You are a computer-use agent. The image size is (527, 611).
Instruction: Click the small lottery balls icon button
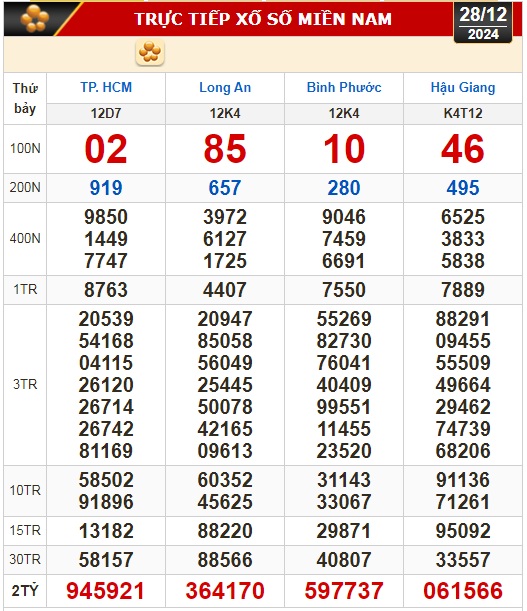[x=150, y=52]
